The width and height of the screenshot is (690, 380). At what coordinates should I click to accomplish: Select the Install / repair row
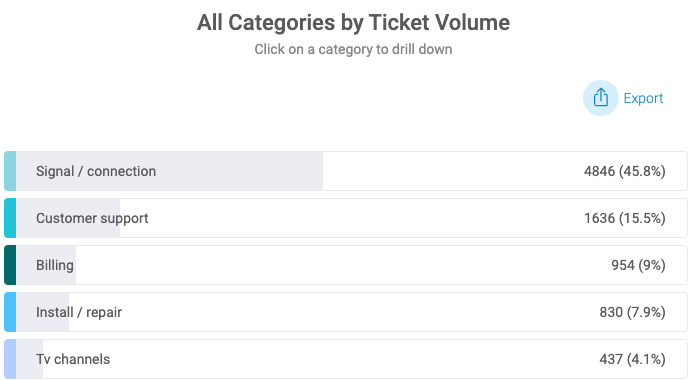[x=345, y=312]
